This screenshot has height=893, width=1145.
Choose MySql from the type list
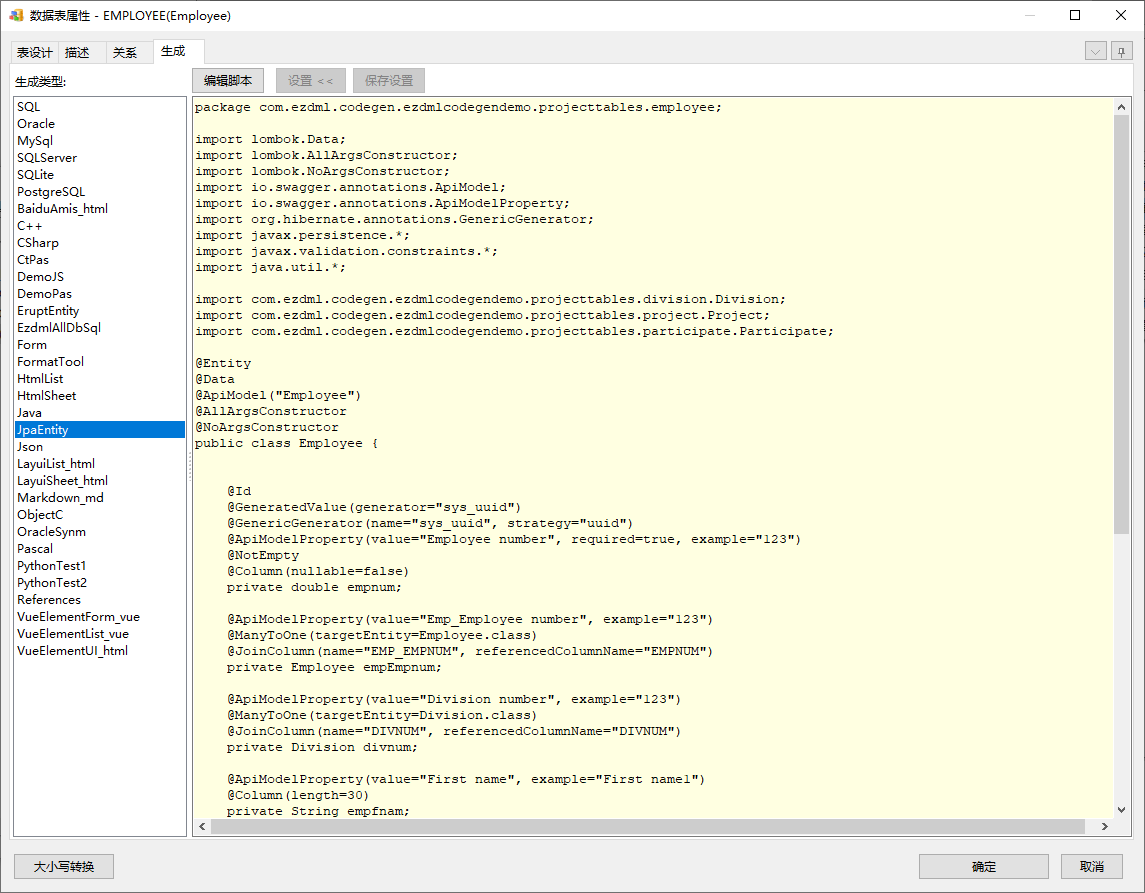pyautogui.click(x=35, y=141)
